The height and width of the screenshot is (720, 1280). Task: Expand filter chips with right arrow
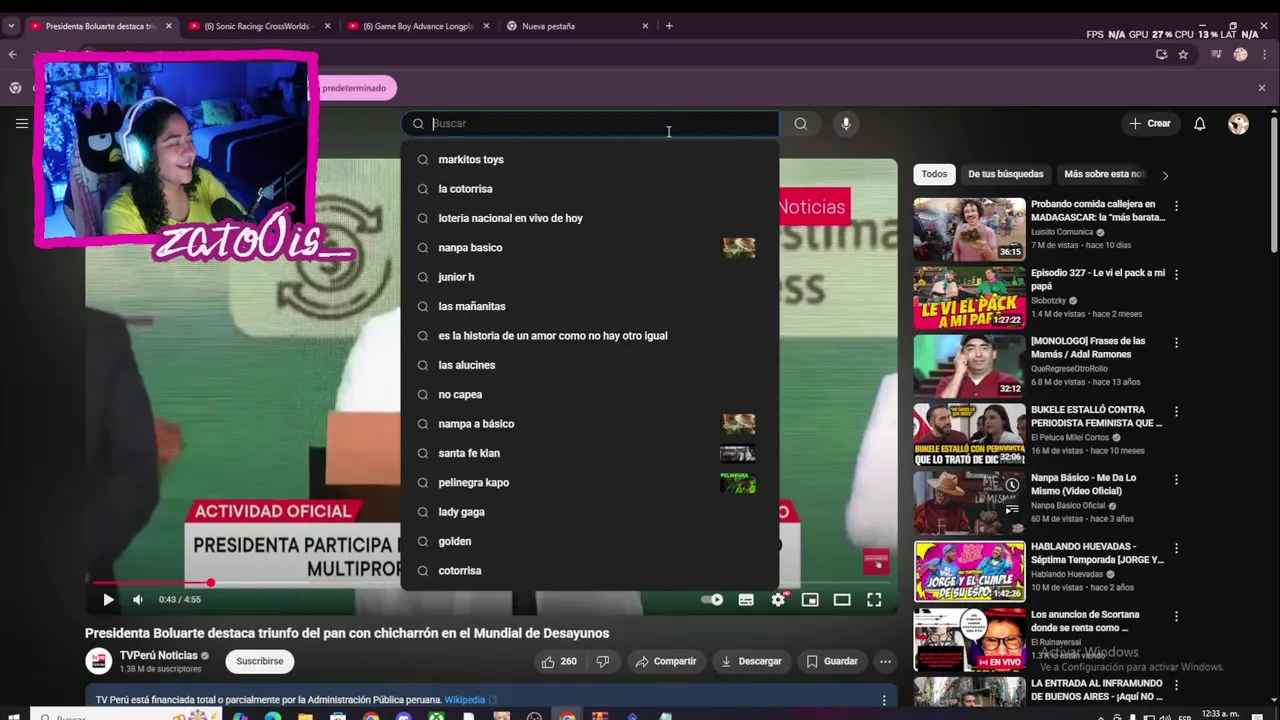[1165, 175]
